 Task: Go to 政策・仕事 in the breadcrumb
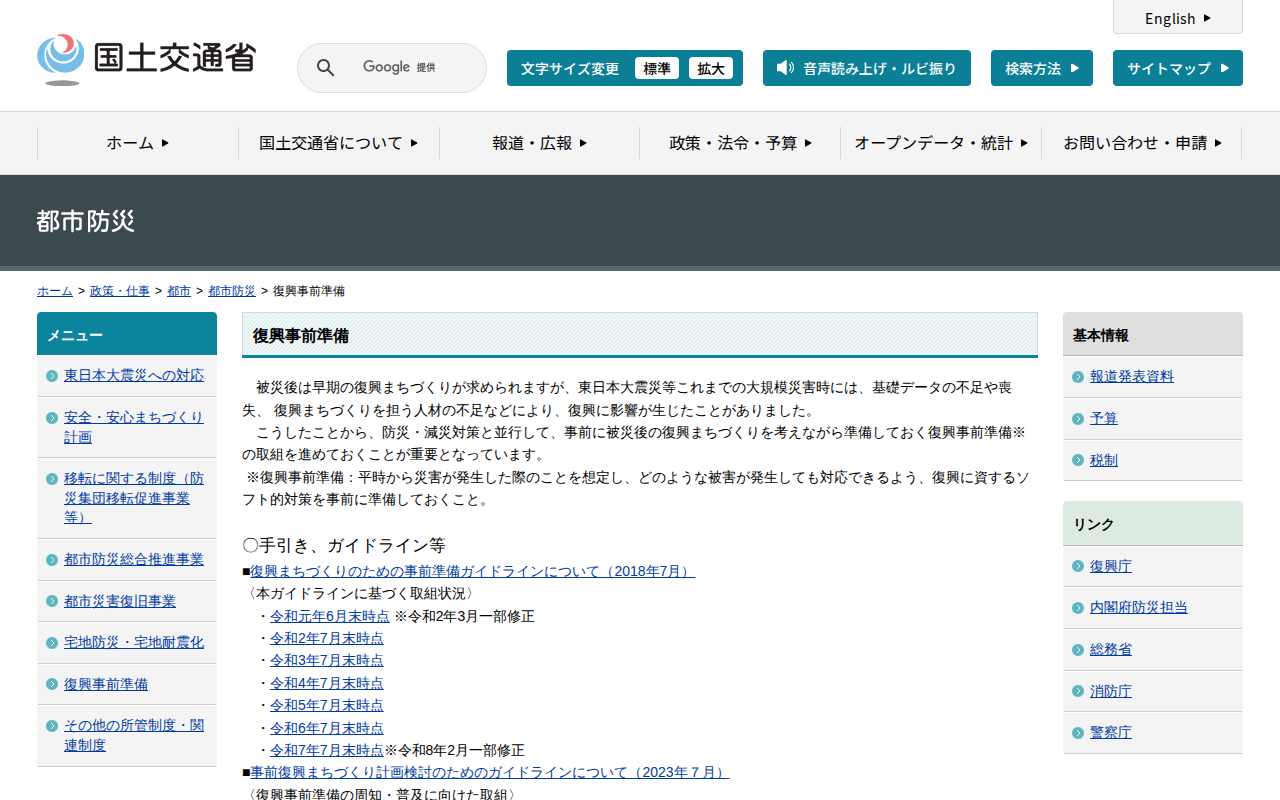click(120, 291)
